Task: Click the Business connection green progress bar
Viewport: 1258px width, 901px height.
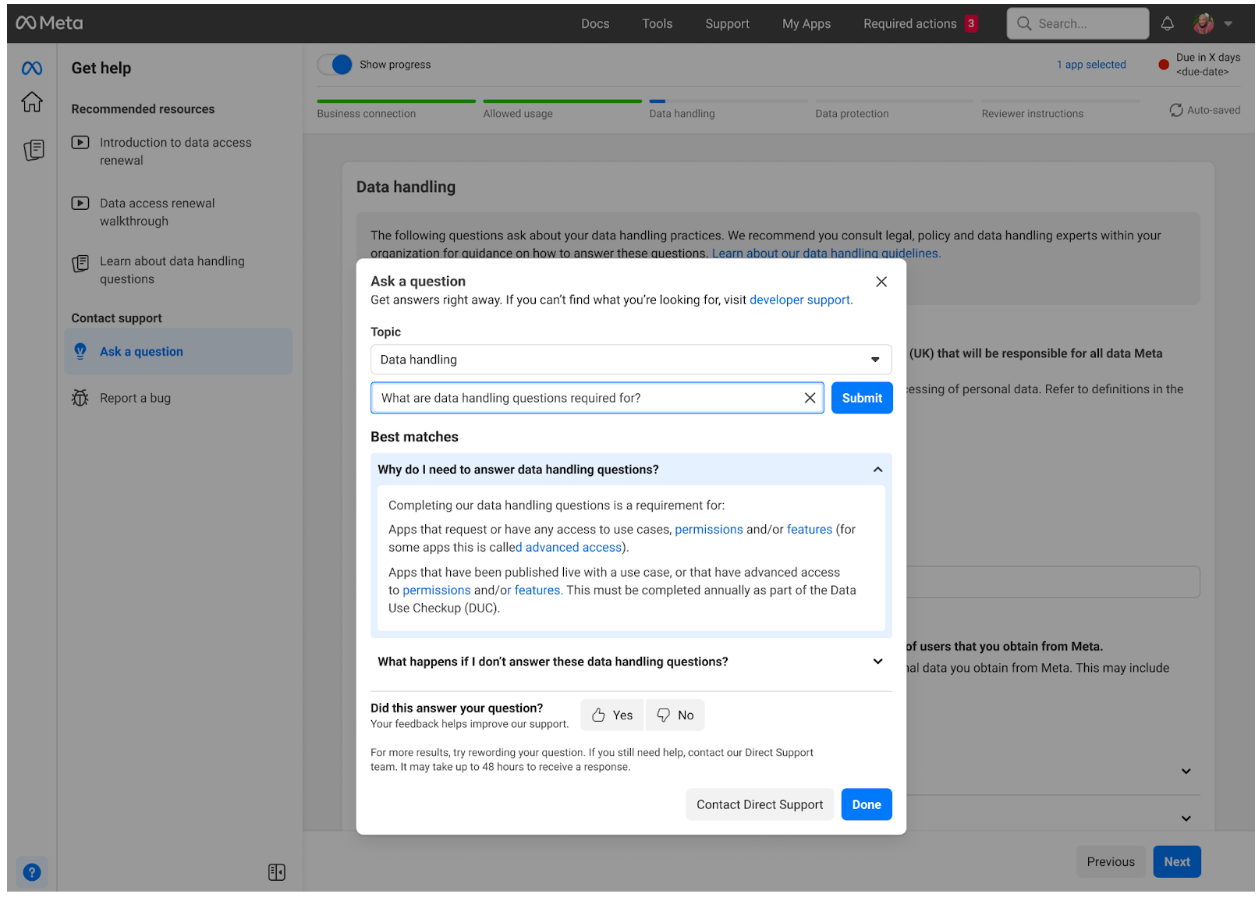Action: click(396, 101)
